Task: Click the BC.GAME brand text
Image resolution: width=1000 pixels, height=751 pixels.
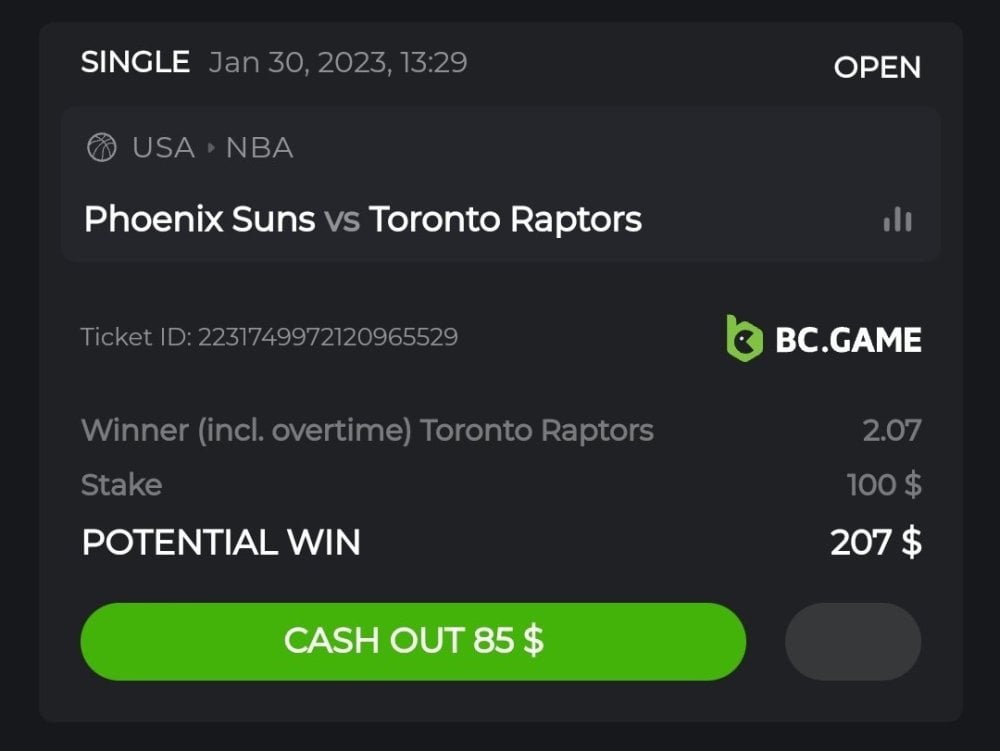Action: click(848, 339)
